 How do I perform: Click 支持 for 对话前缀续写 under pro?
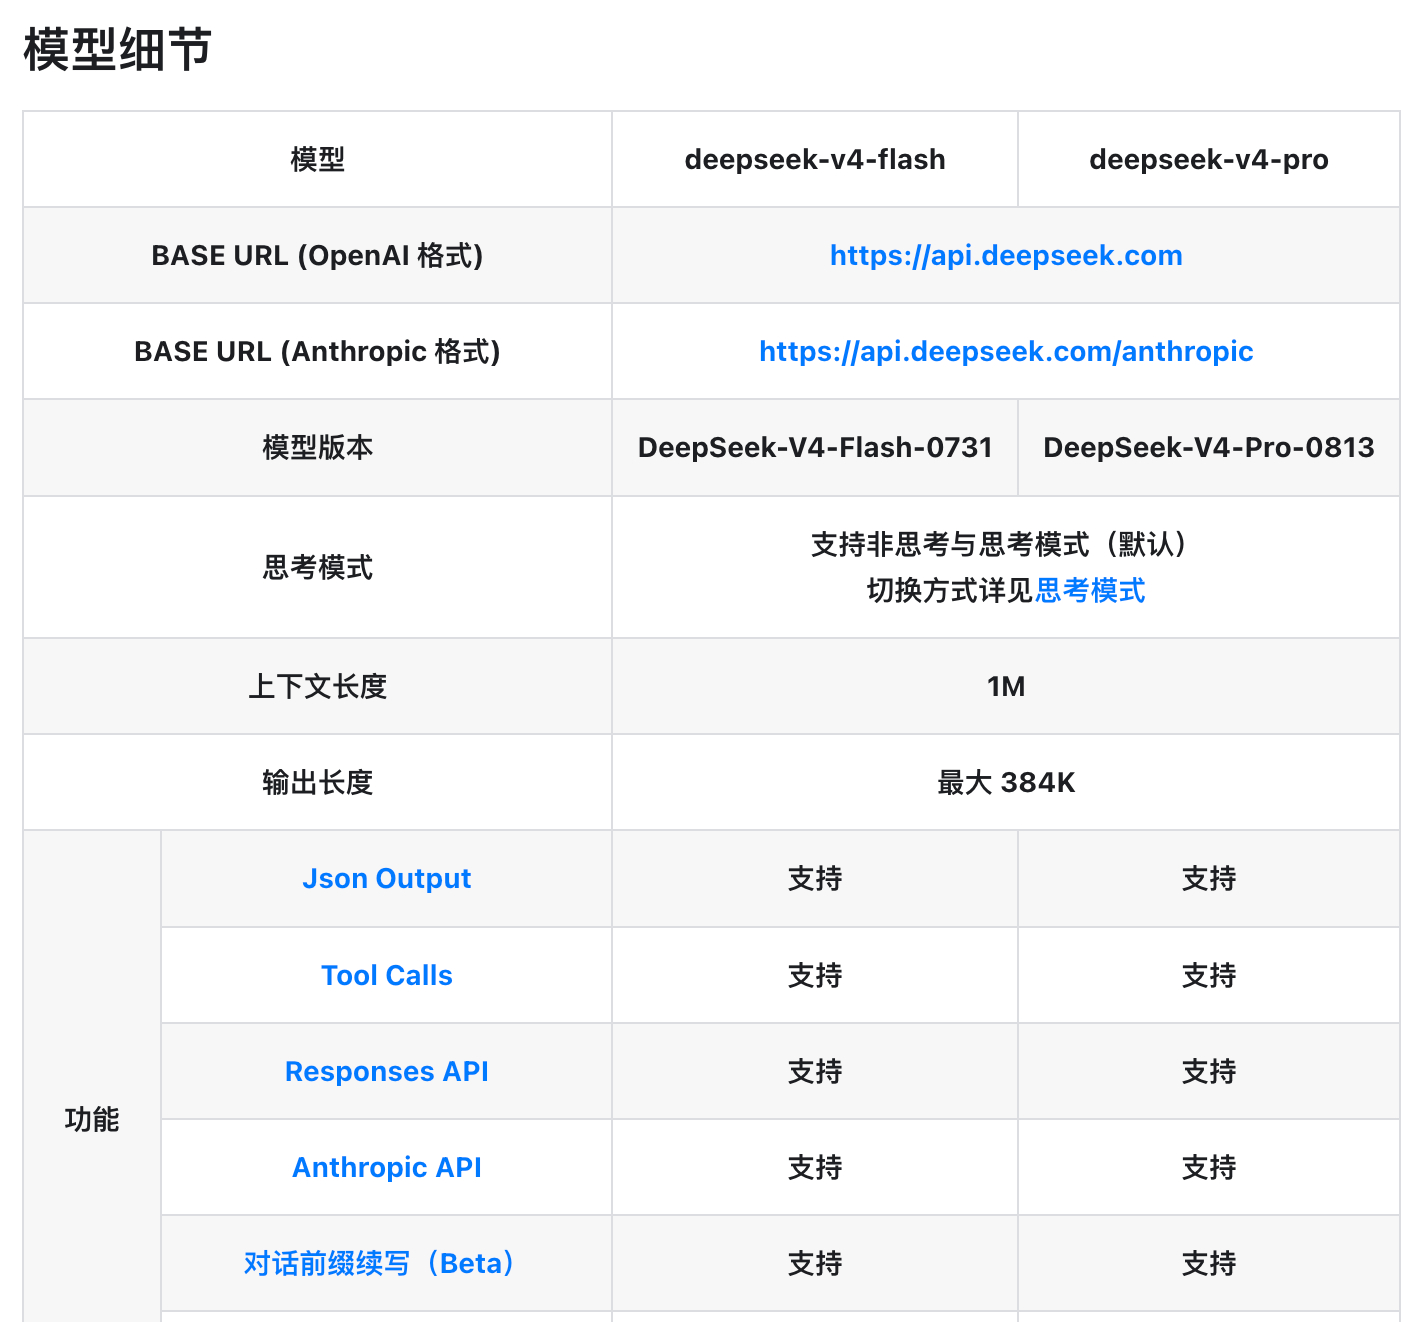[x=1209, y=1264]
